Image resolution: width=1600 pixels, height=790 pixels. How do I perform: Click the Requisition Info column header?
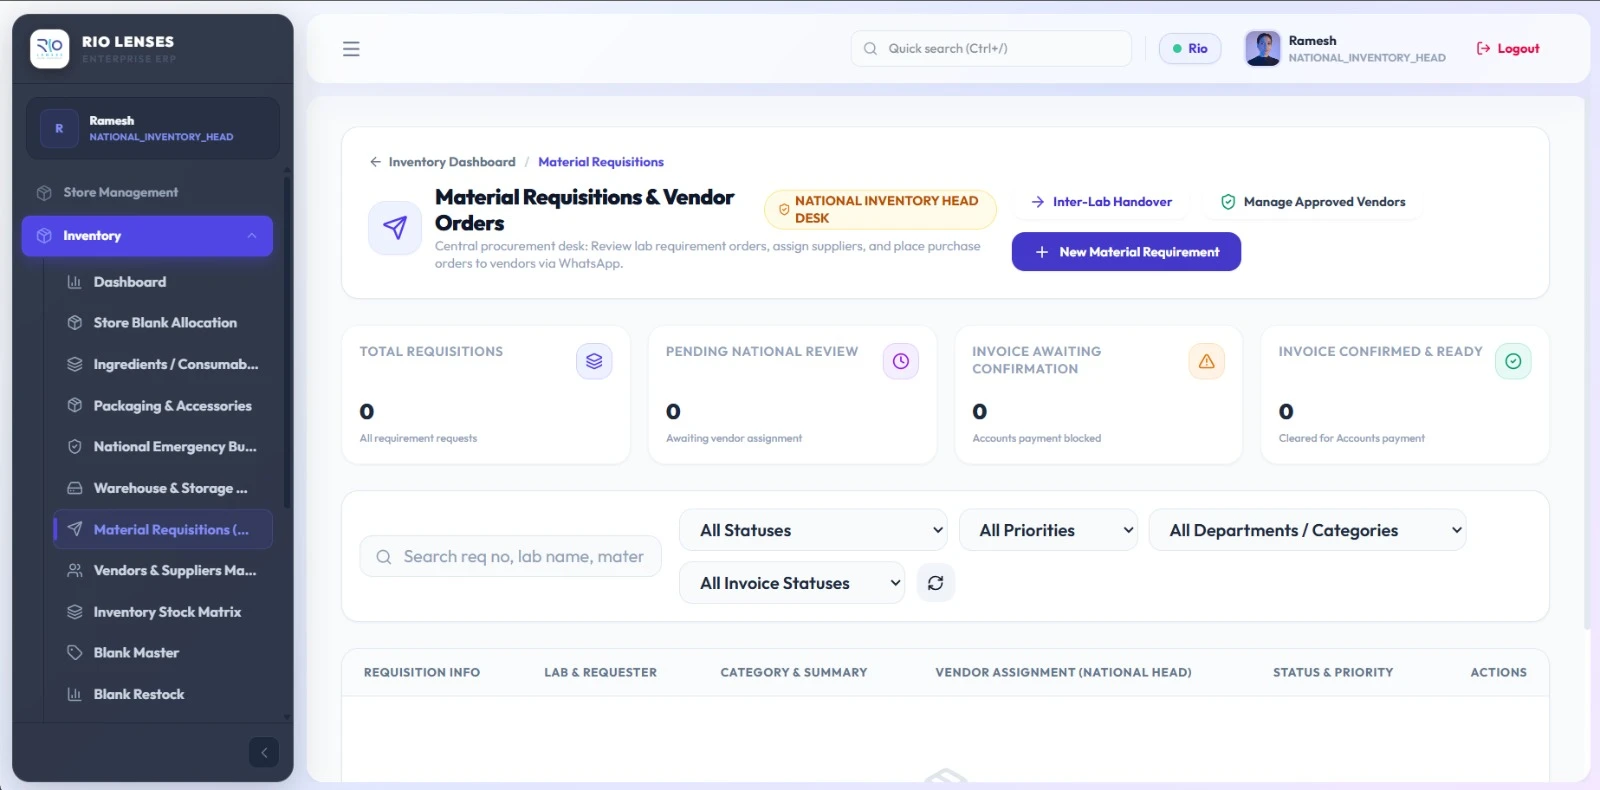point(422,673)
